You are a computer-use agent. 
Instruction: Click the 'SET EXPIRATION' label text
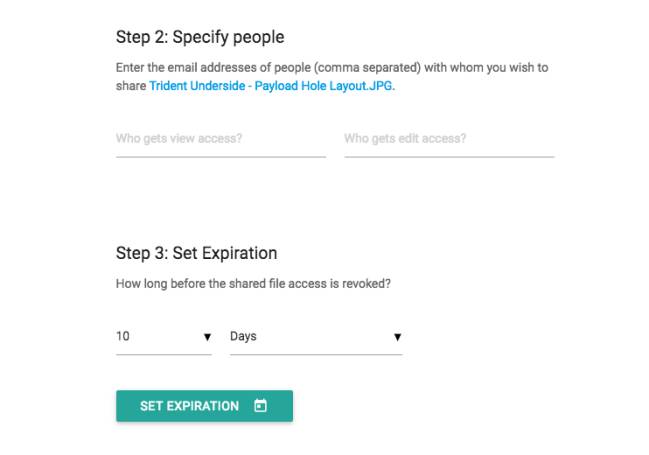[189, 406]
